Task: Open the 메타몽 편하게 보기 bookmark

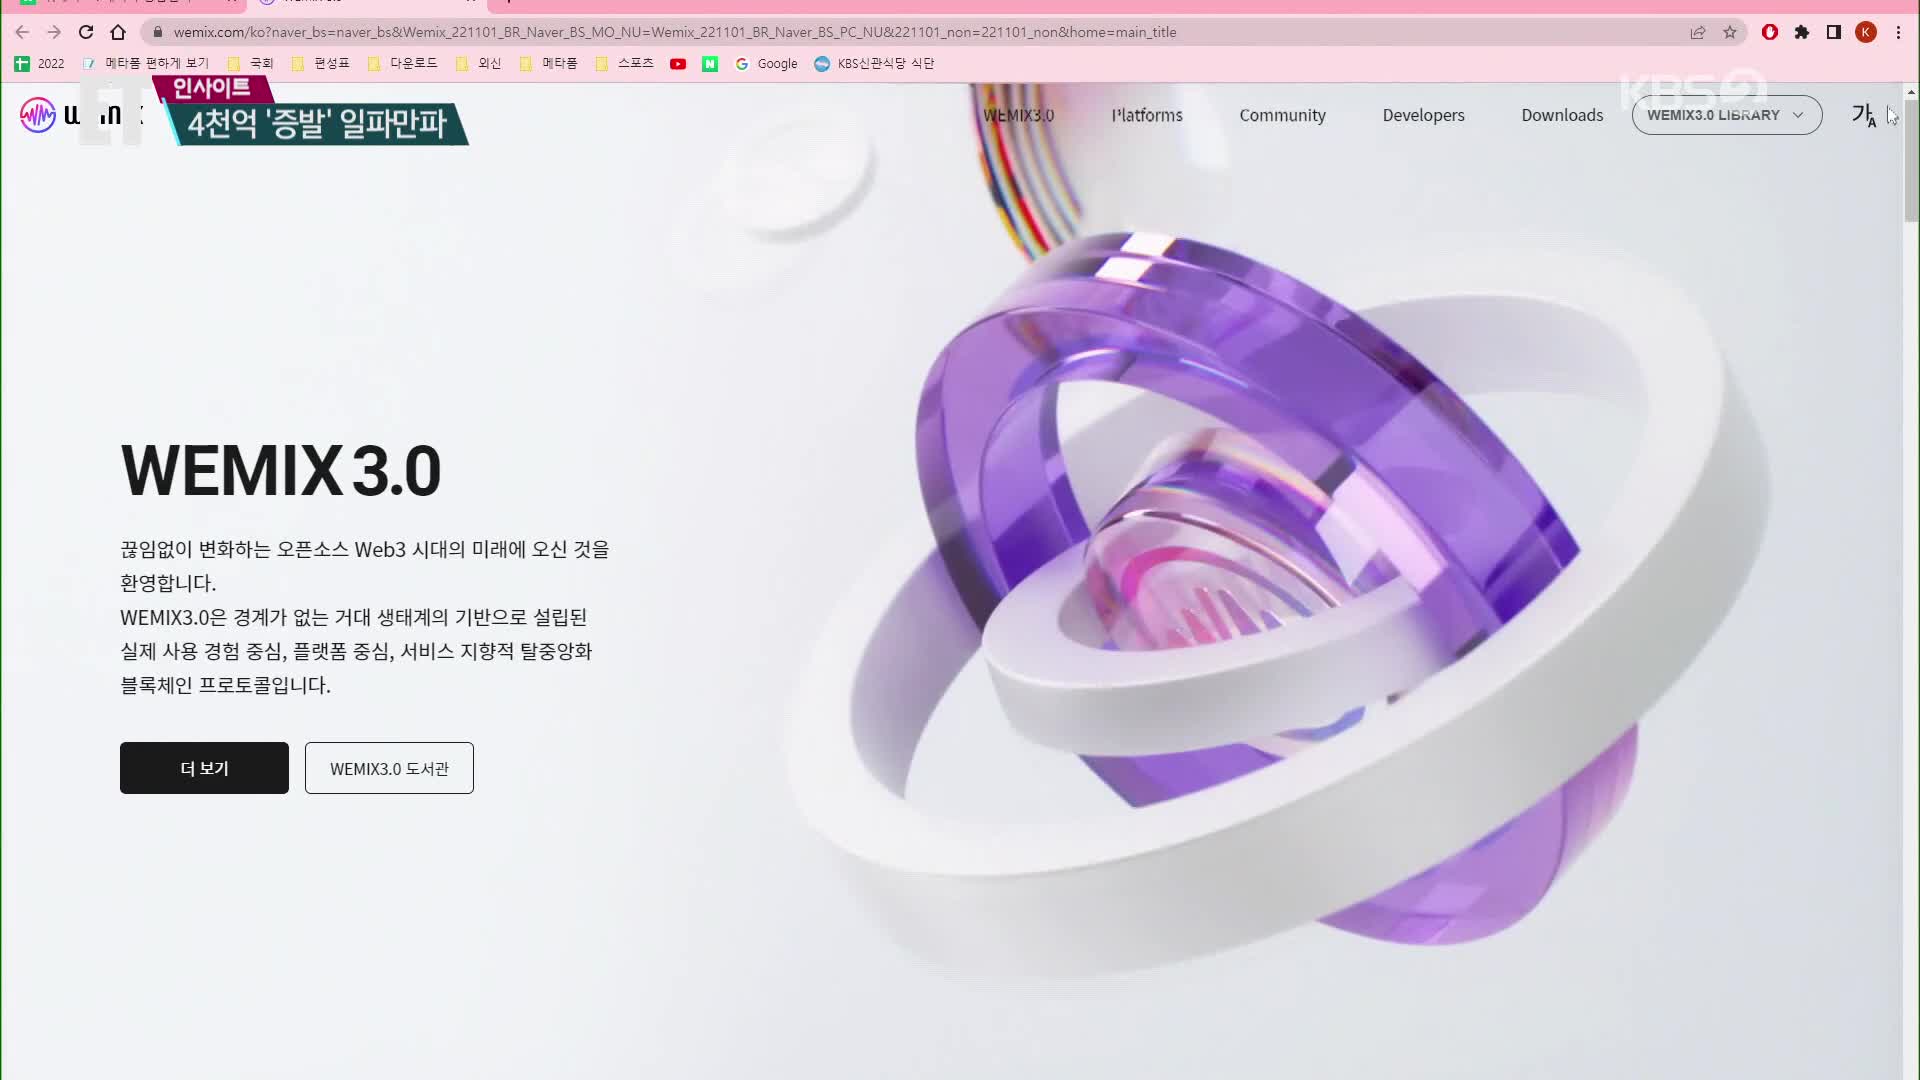Action: click(146, 63)
